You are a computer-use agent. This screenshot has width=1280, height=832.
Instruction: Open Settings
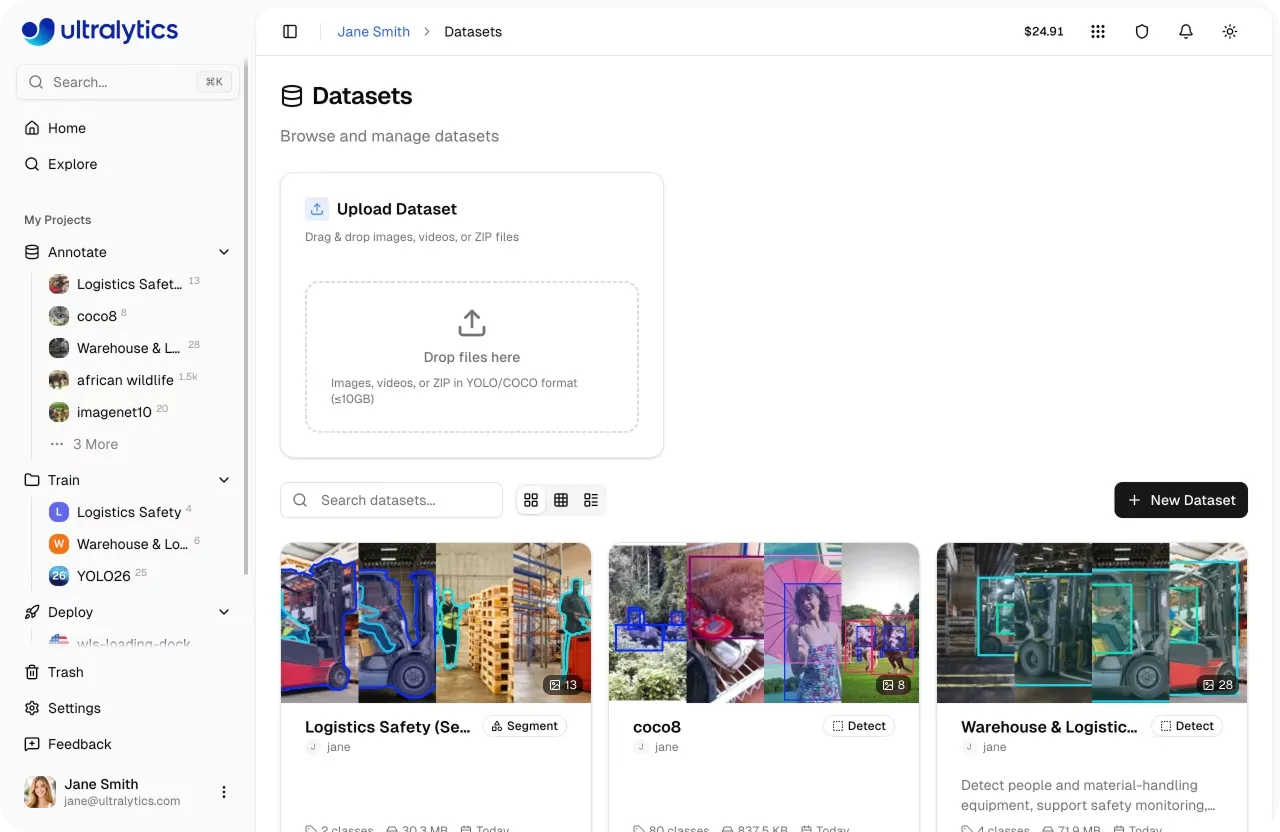click(128, 708)
